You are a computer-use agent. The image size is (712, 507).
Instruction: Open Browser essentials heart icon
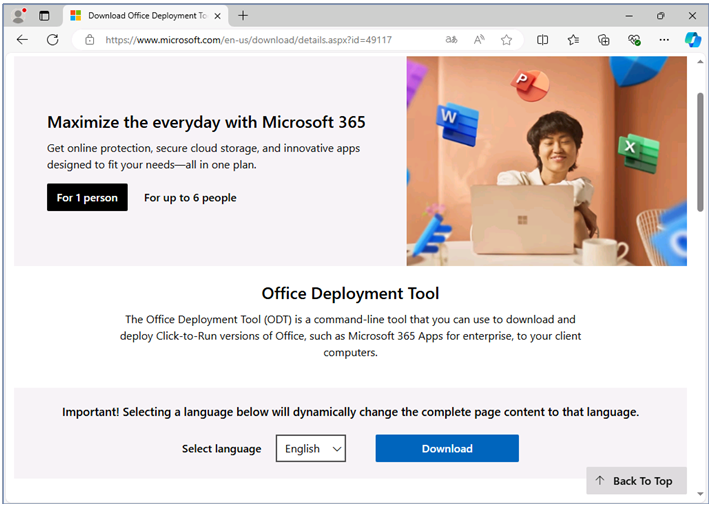(x=634, y=40)
